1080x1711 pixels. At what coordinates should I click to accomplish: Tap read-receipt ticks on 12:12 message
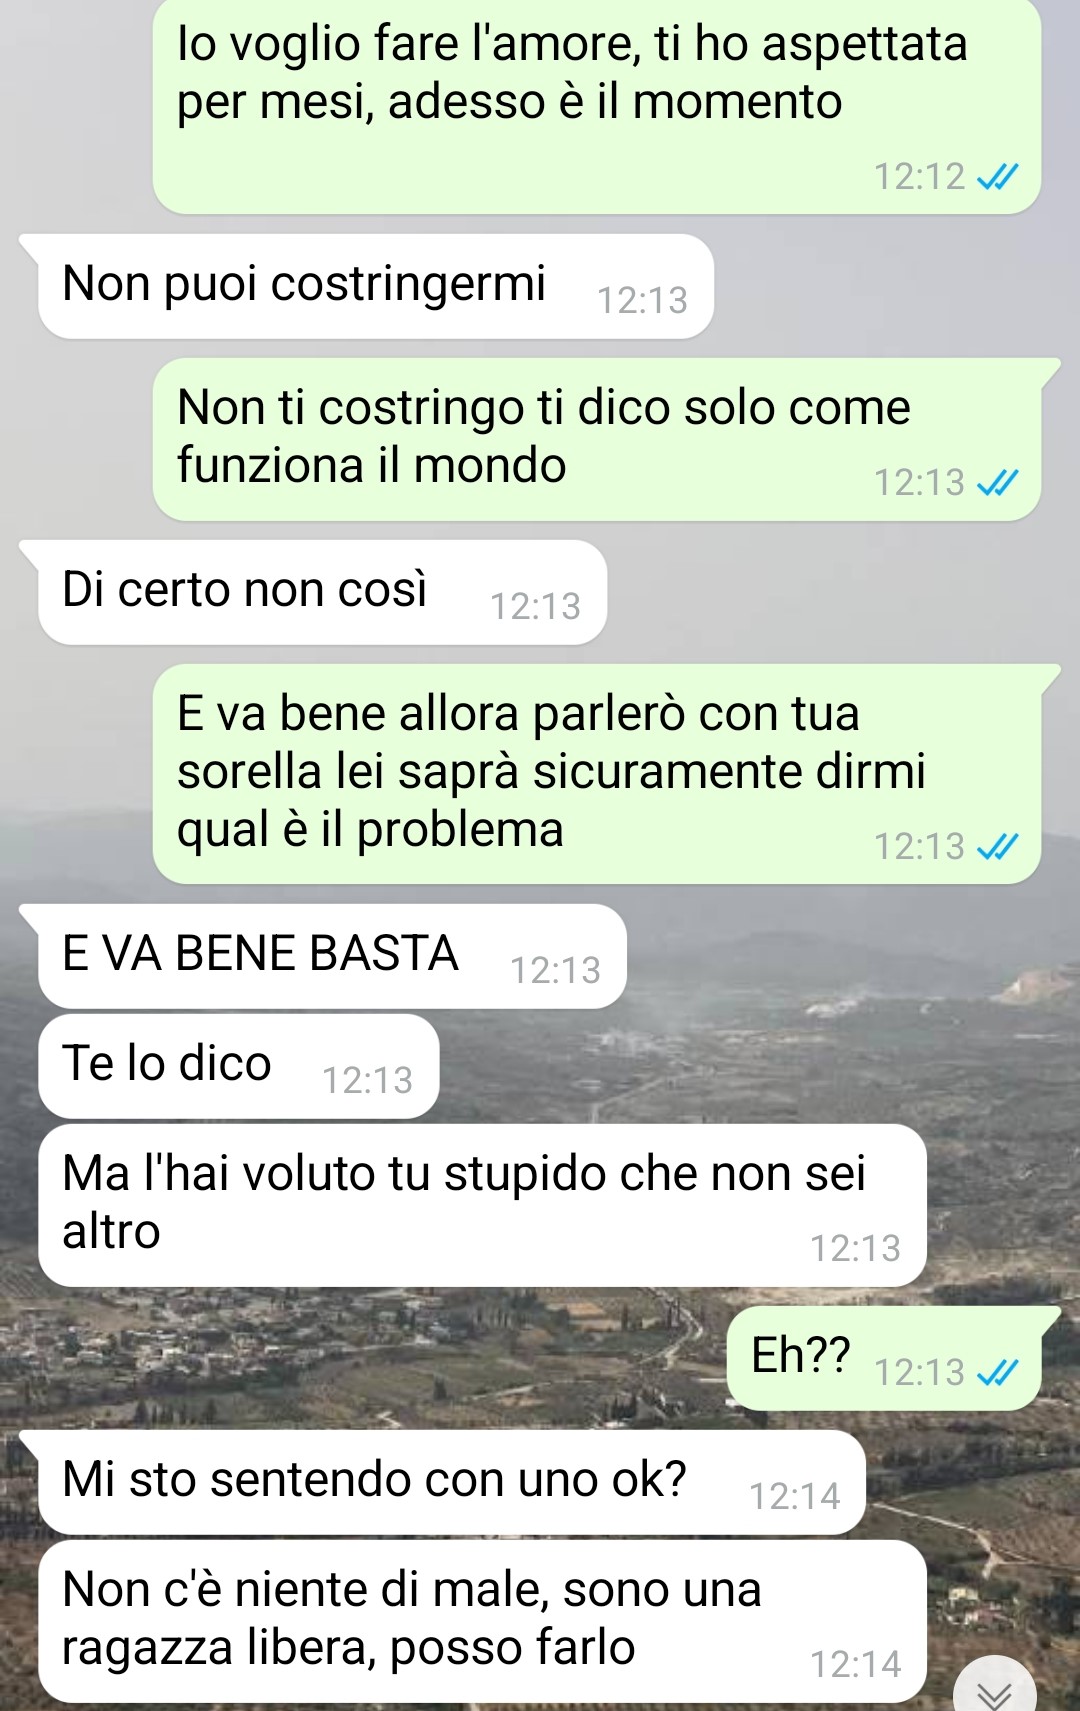[997, 178]
